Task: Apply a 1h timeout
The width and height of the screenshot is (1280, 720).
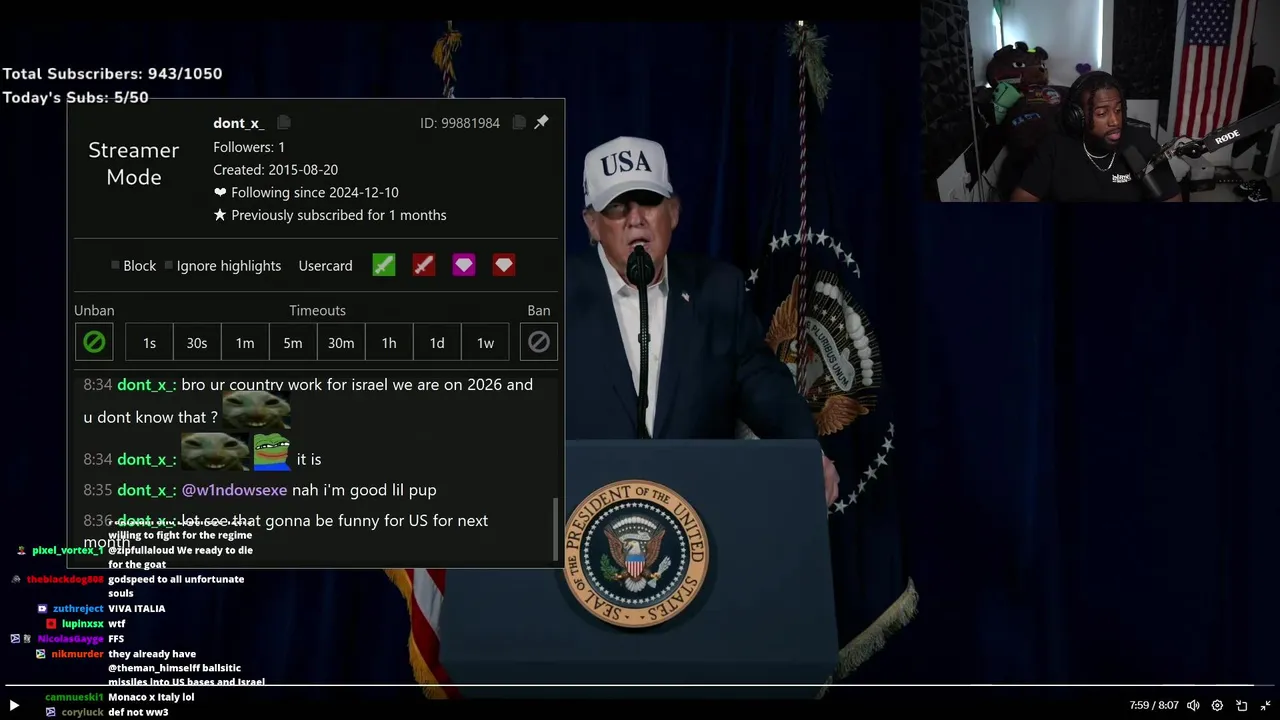Action: point(389,342)
